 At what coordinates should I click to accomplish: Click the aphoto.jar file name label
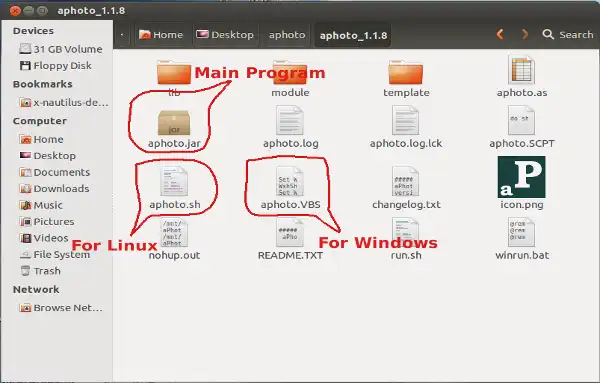click(x=174, y=143)
